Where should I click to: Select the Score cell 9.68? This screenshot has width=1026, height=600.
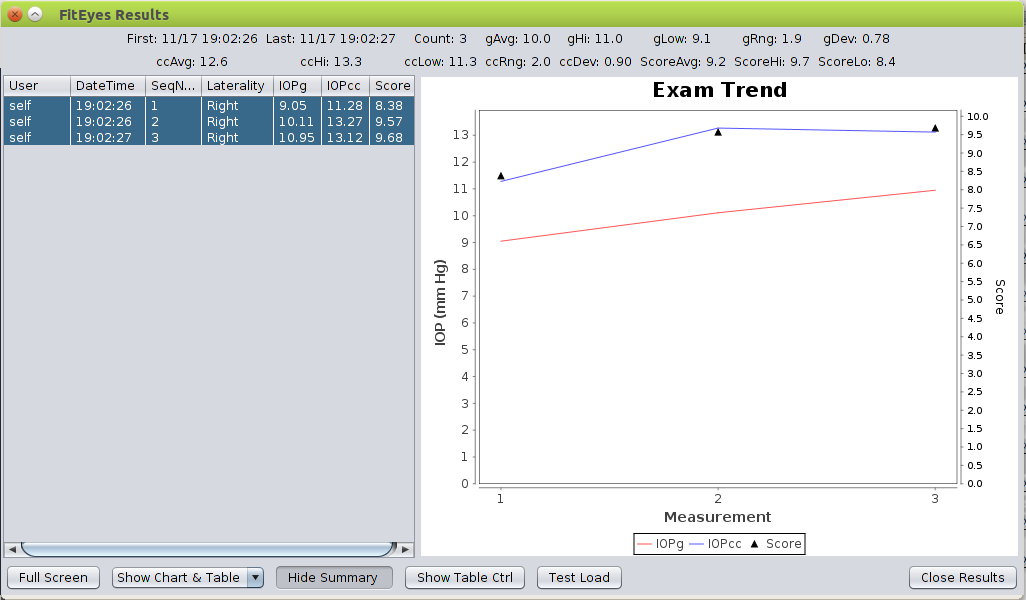pos(392,137)
